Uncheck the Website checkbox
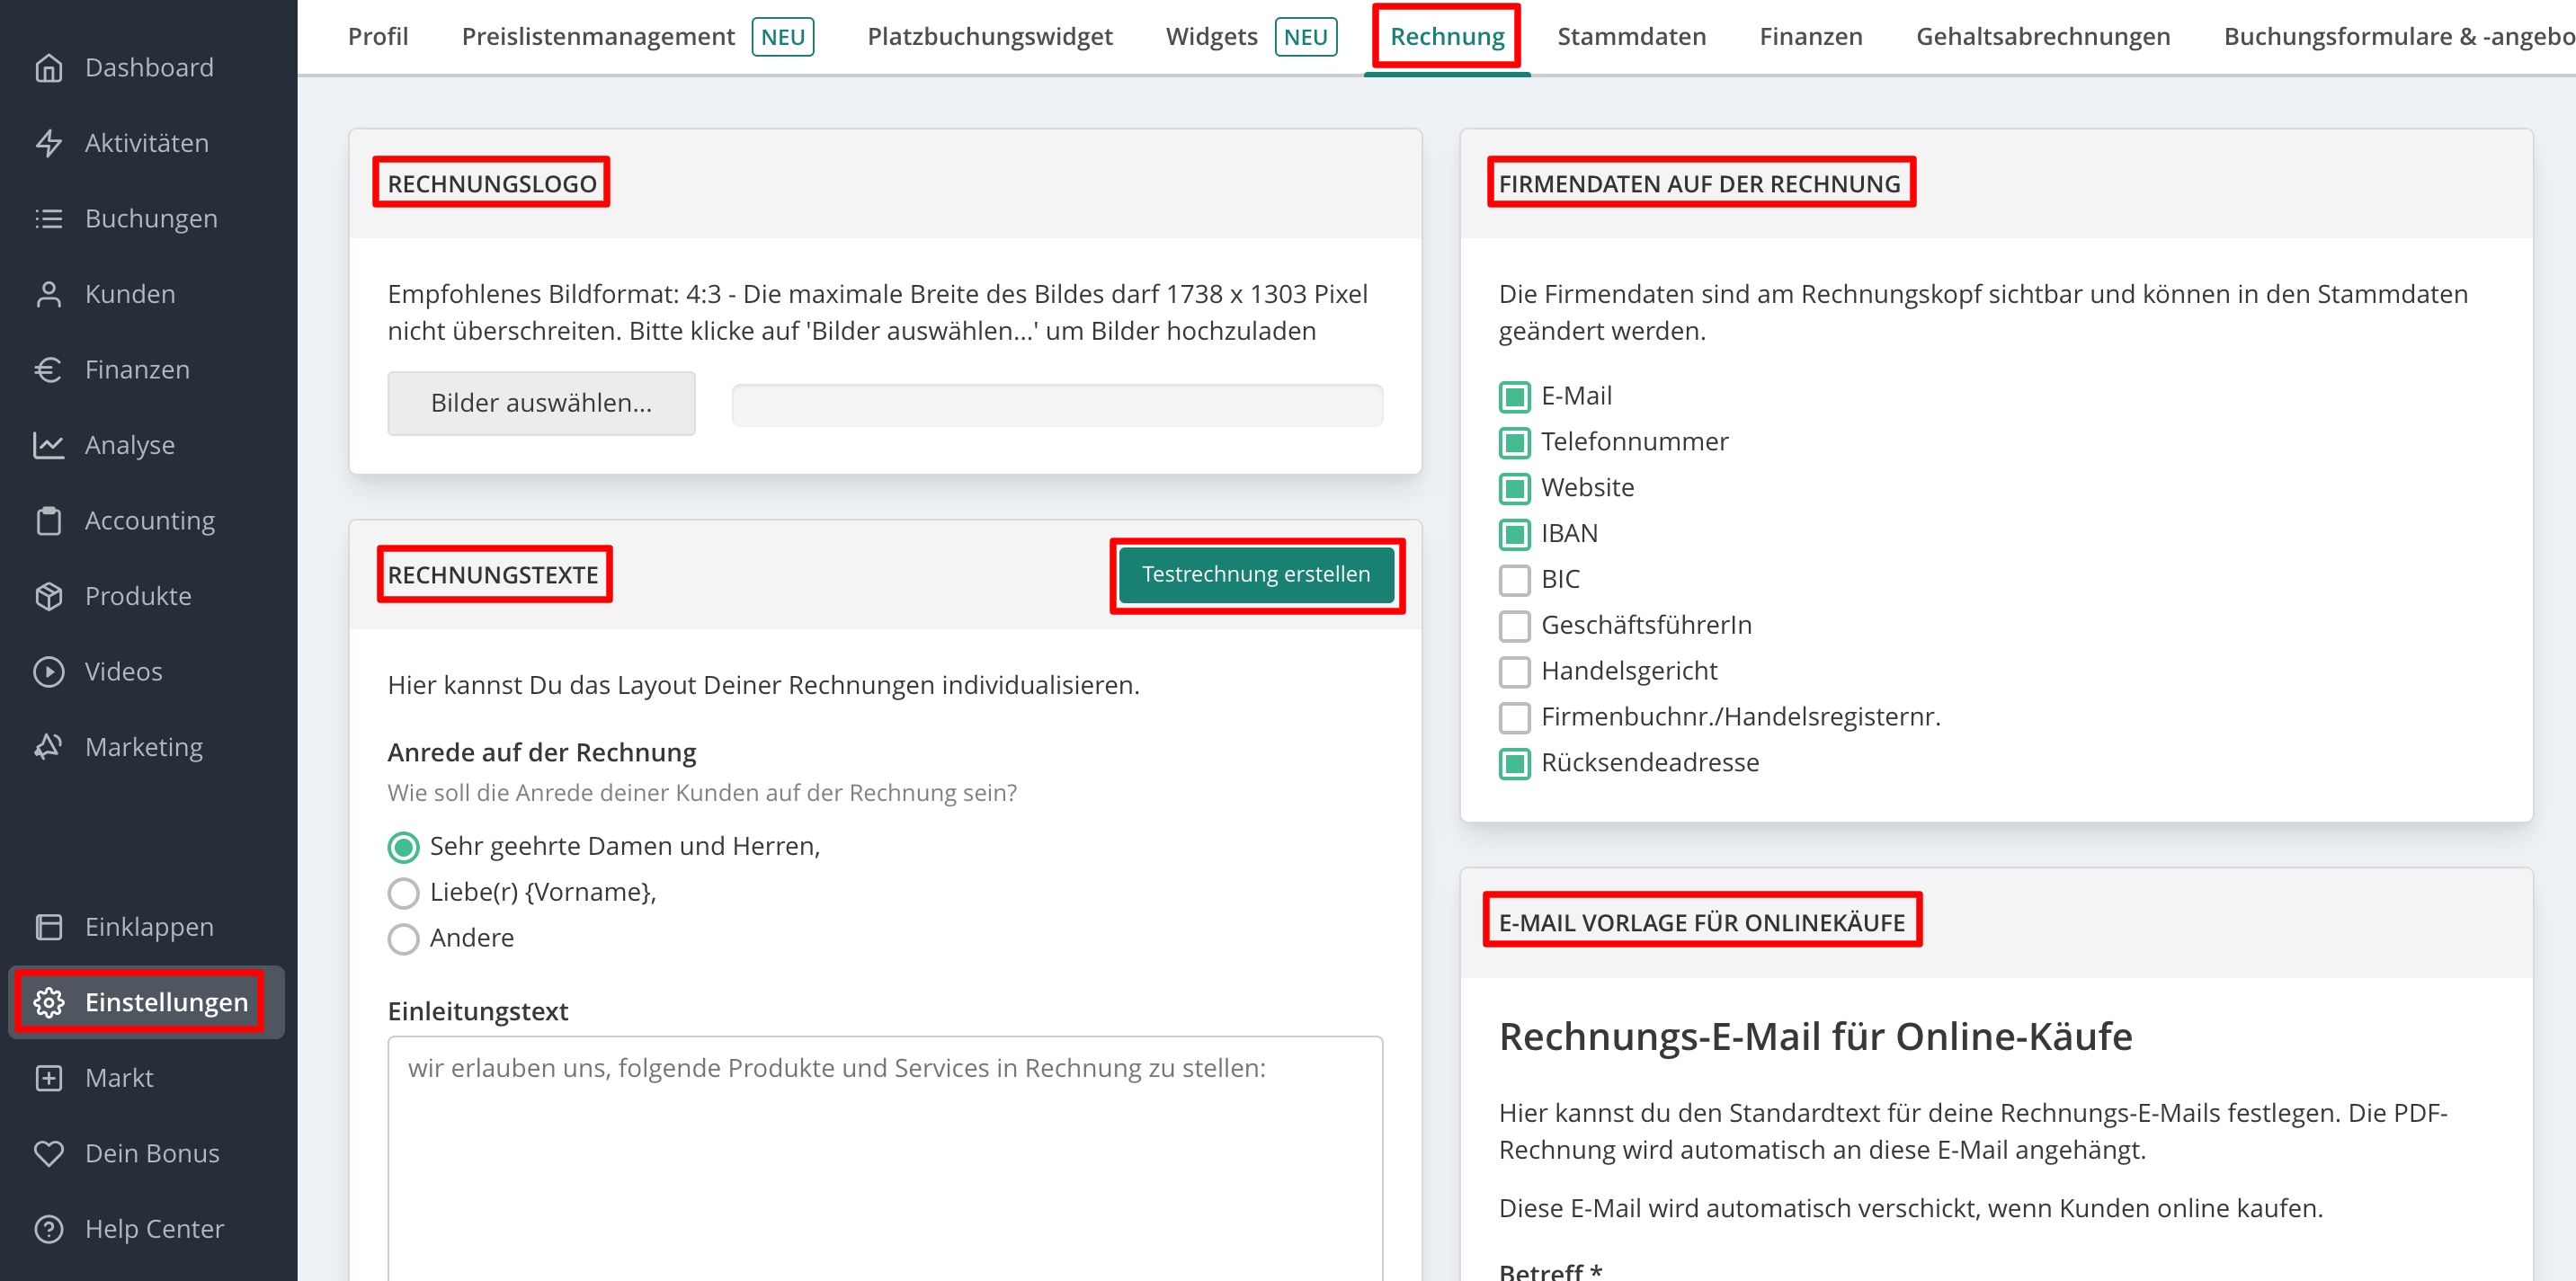 pyautogui.click(x=1514, y=489)
